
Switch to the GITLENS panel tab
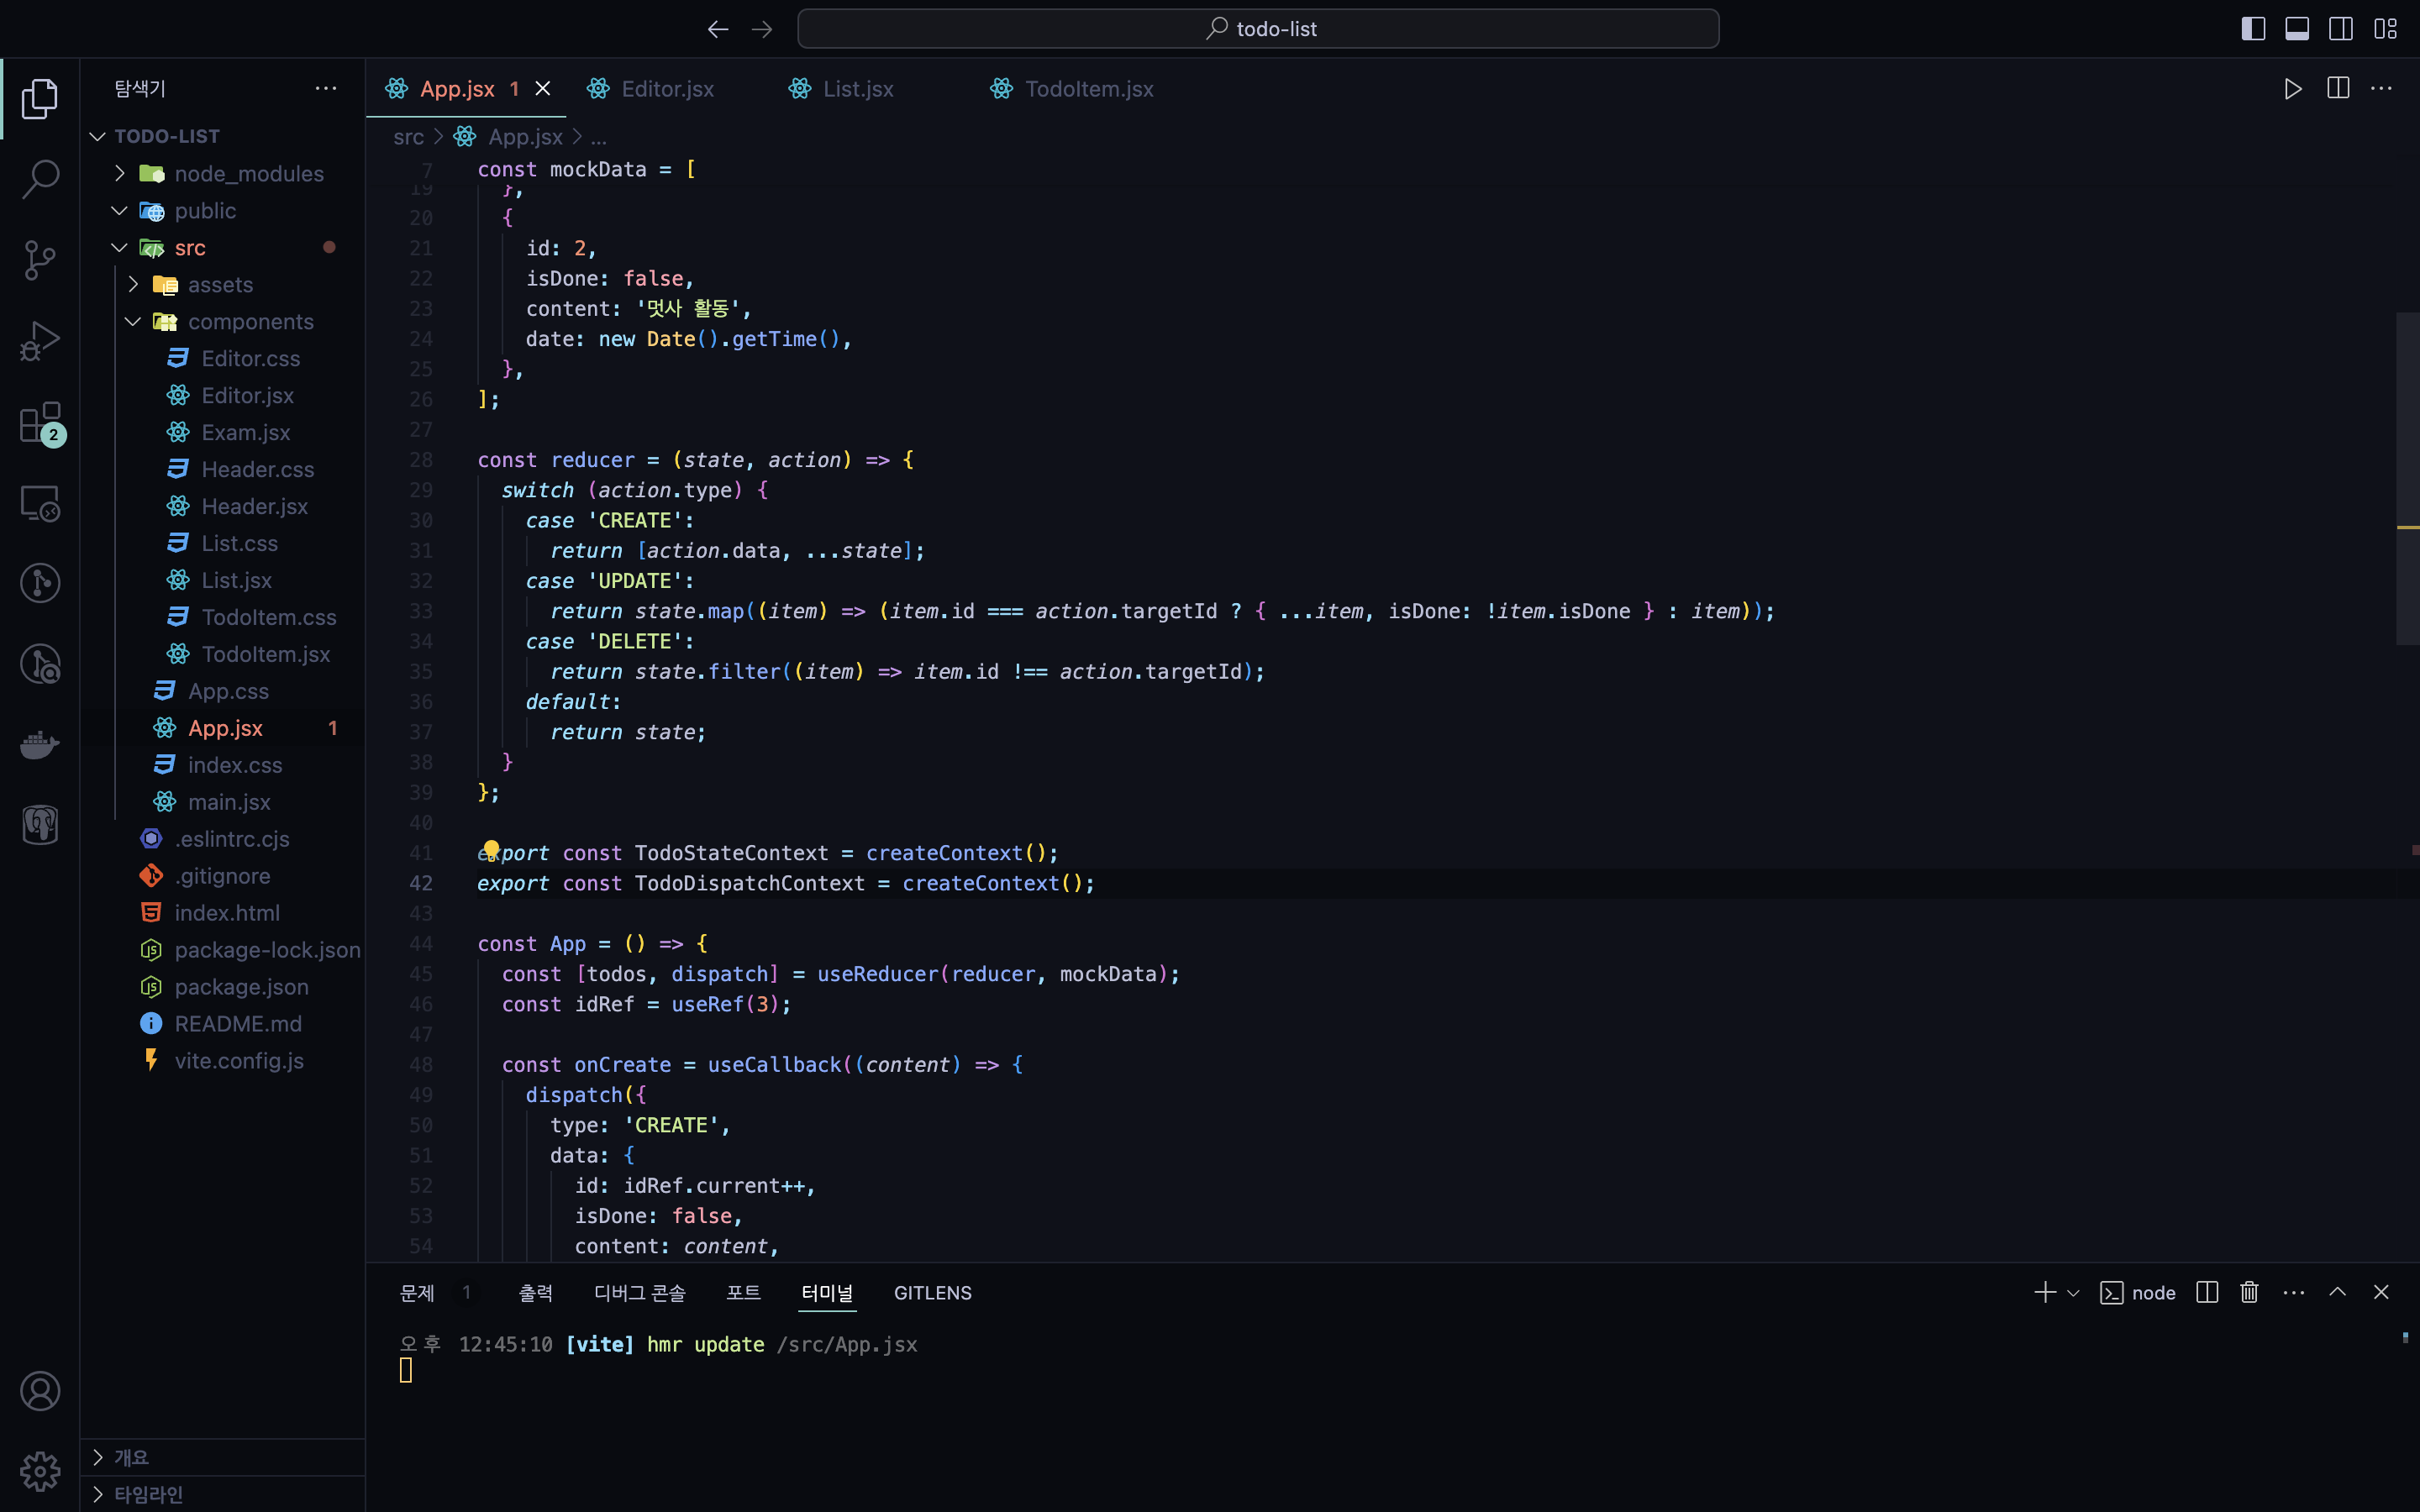coord(932,1293)
